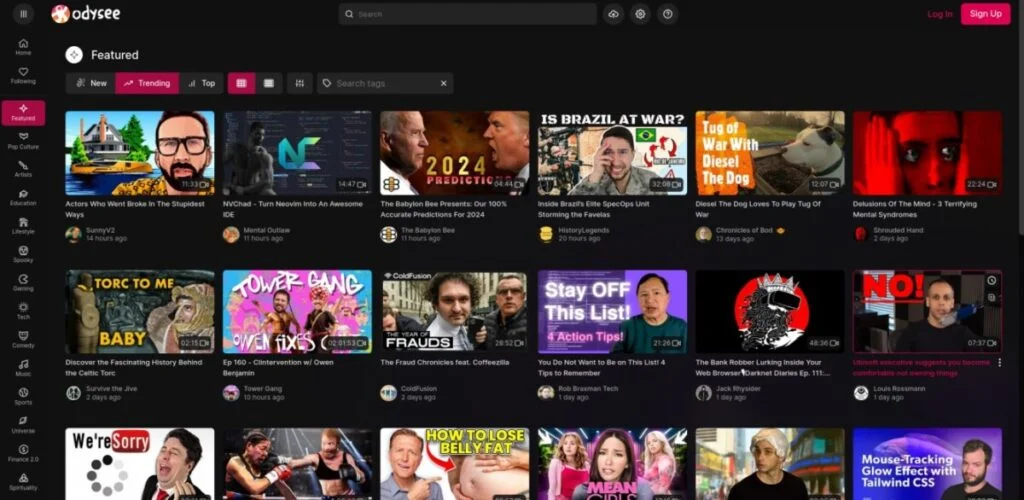Click the Featured heading icon
This screenshot has width=1024, height=500.
pos(74,55)
